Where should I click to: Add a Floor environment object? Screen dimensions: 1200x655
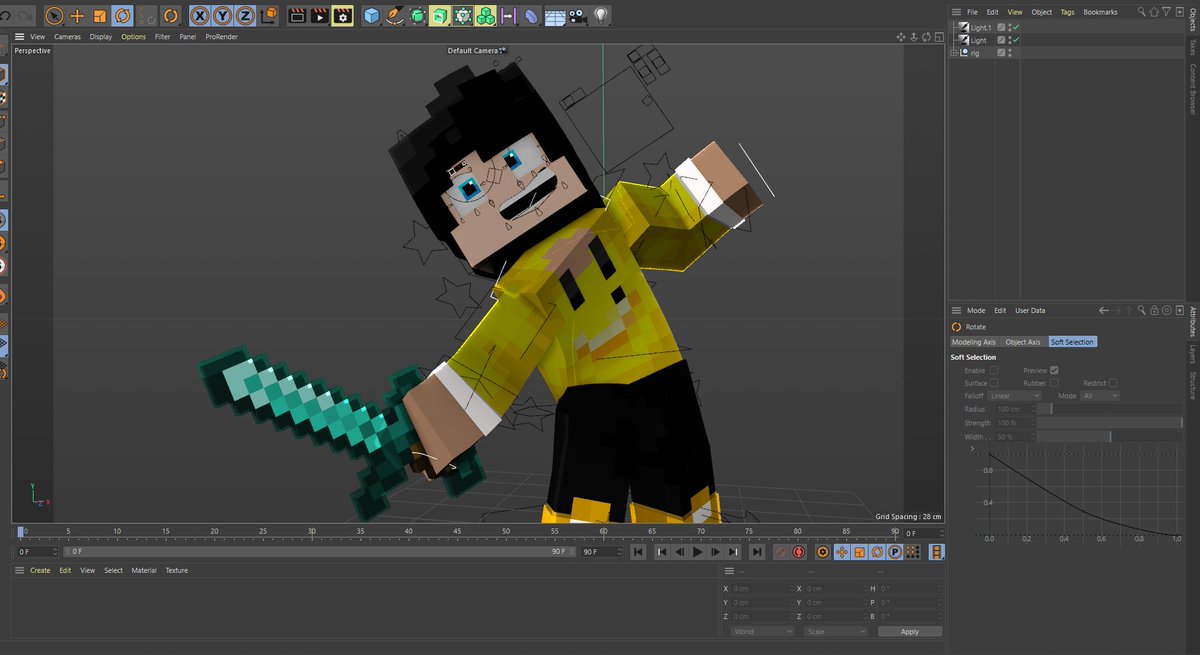pyautogui.click(x=555, y=16)
